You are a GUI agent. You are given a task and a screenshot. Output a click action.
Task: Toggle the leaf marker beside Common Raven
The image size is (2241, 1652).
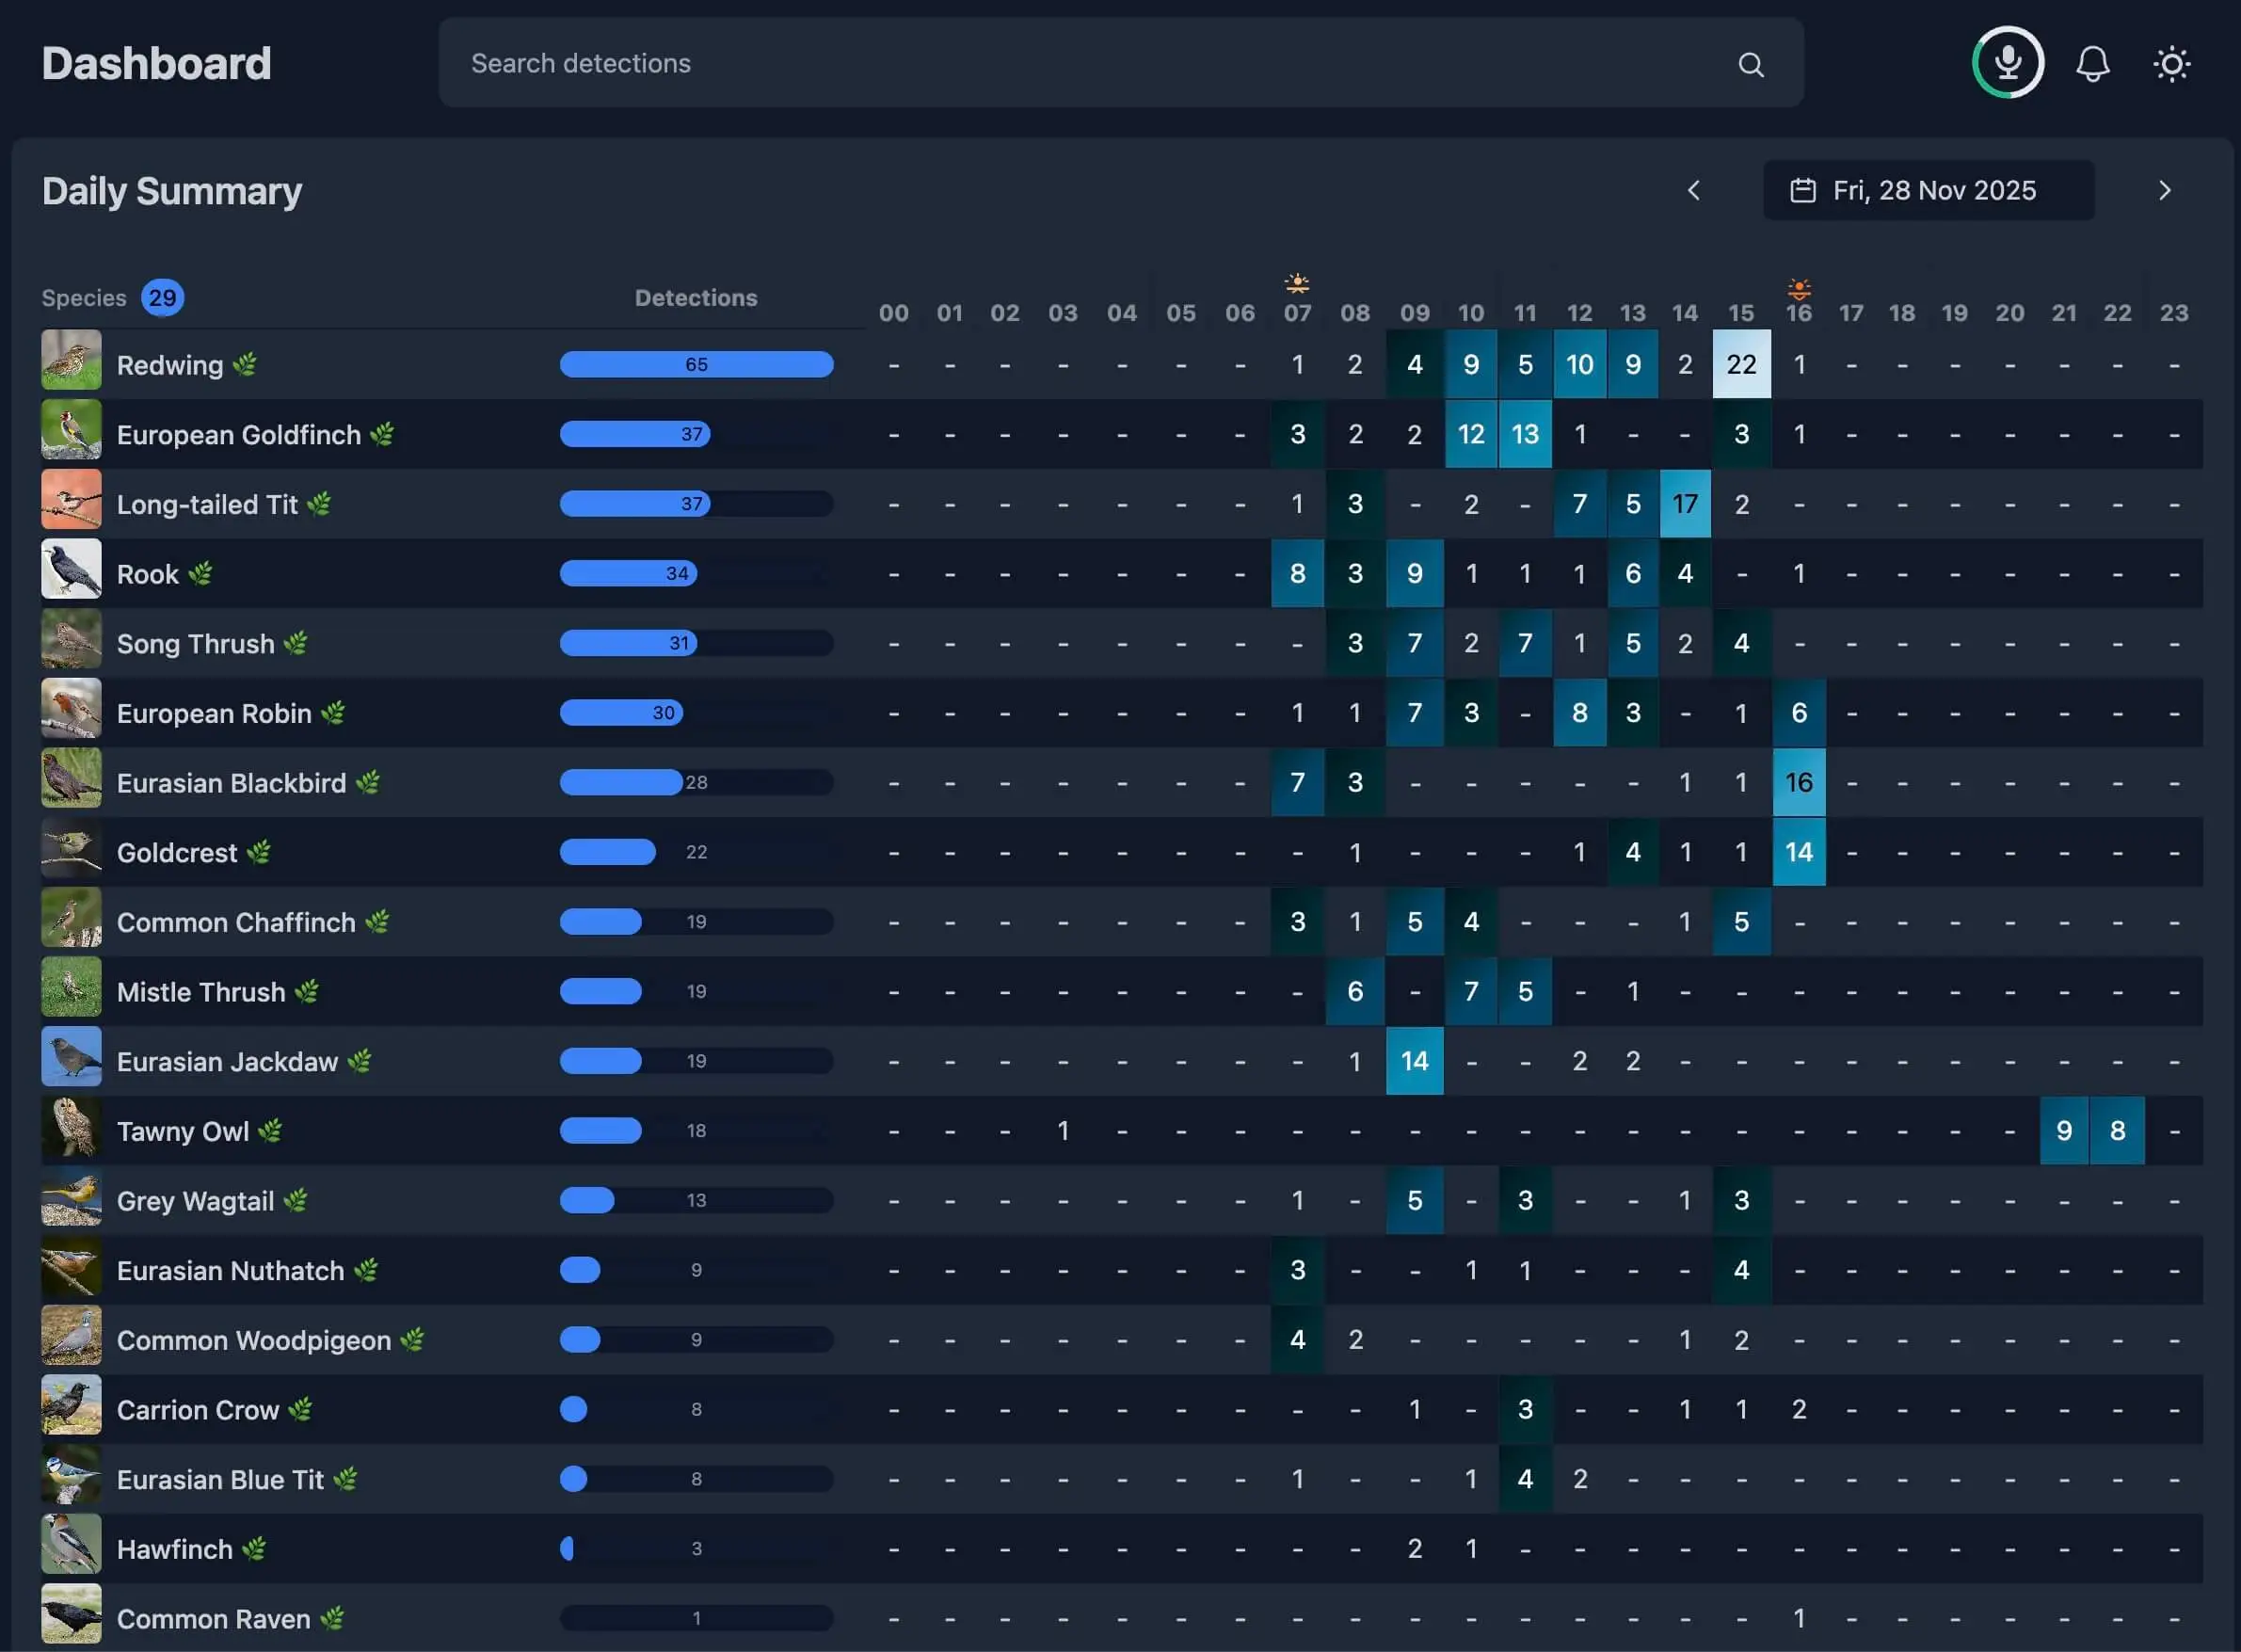[x=332, y=1618]
